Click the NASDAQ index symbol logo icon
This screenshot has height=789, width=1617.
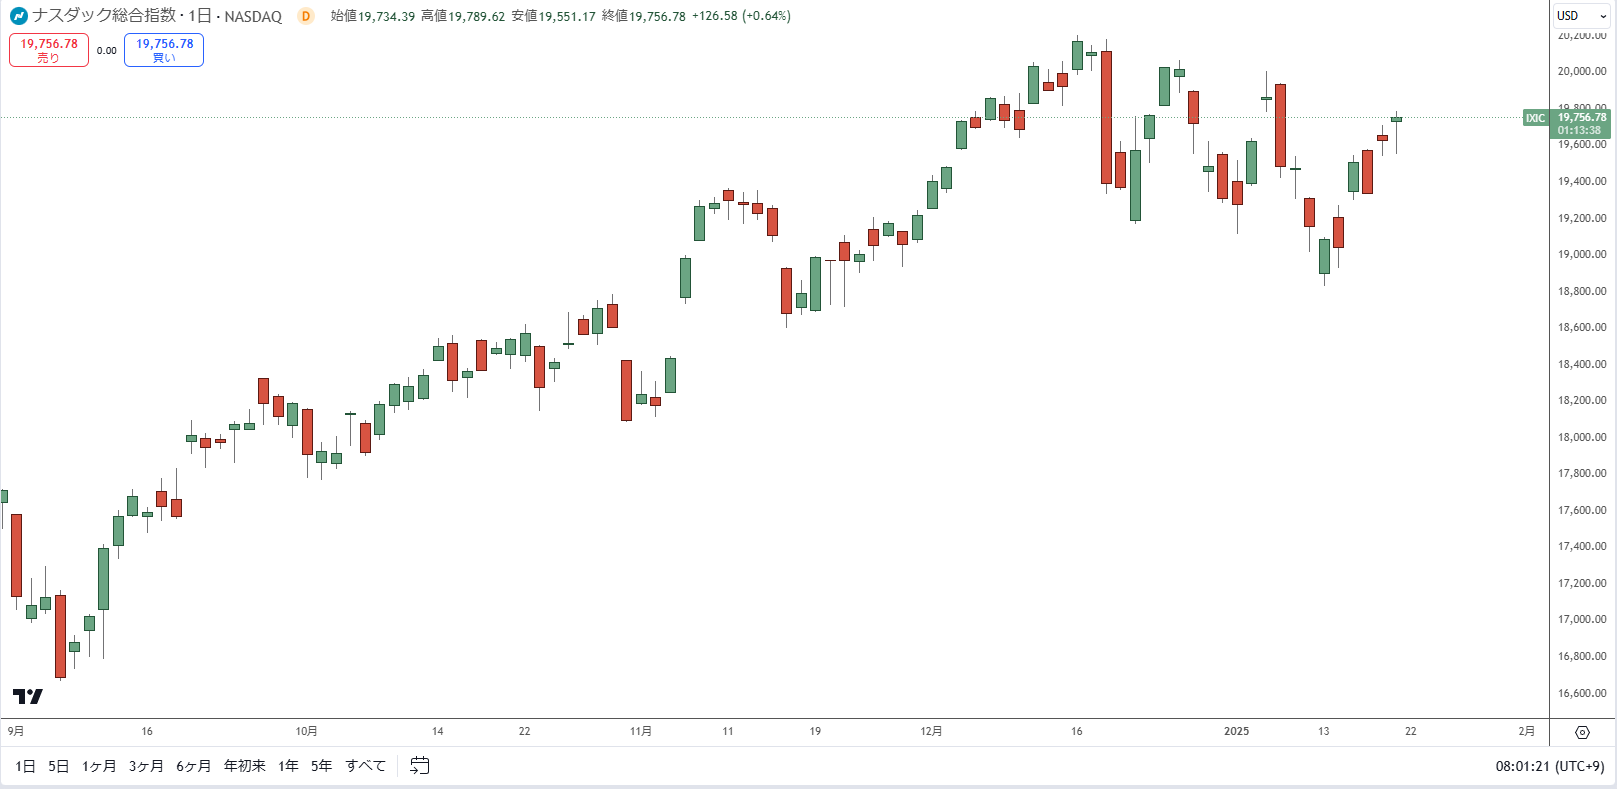(18, 16)
